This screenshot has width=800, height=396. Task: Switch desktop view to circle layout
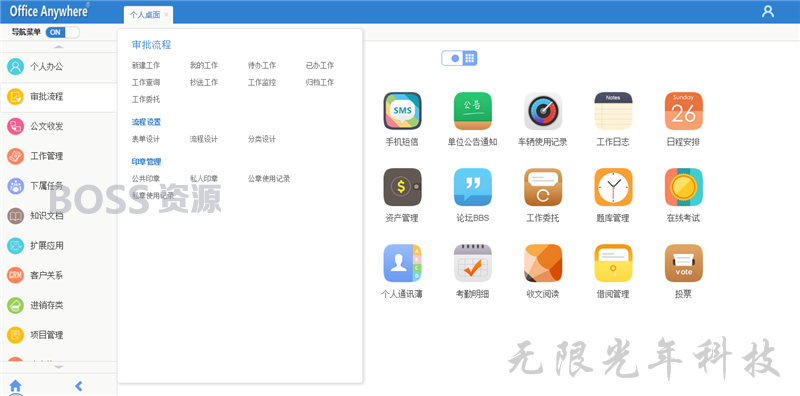455,58
